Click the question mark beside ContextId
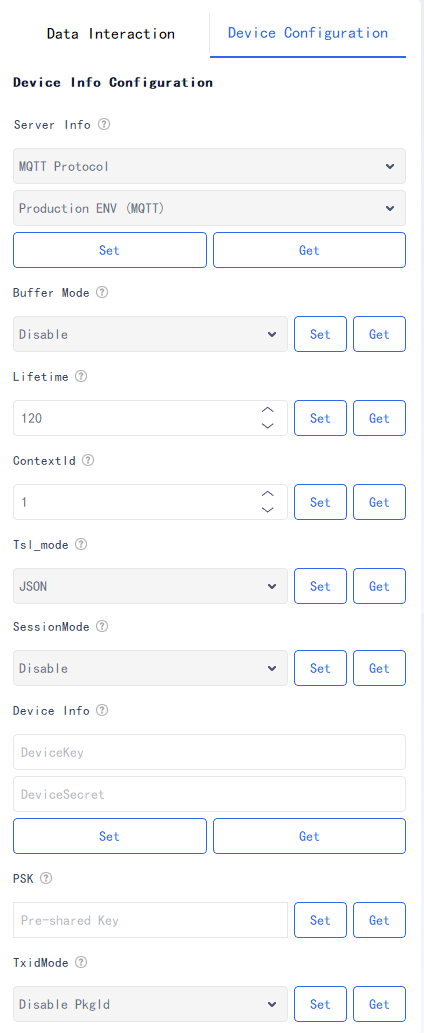The height and width of the screenshot is (1033, 424). tap(88, 461)
